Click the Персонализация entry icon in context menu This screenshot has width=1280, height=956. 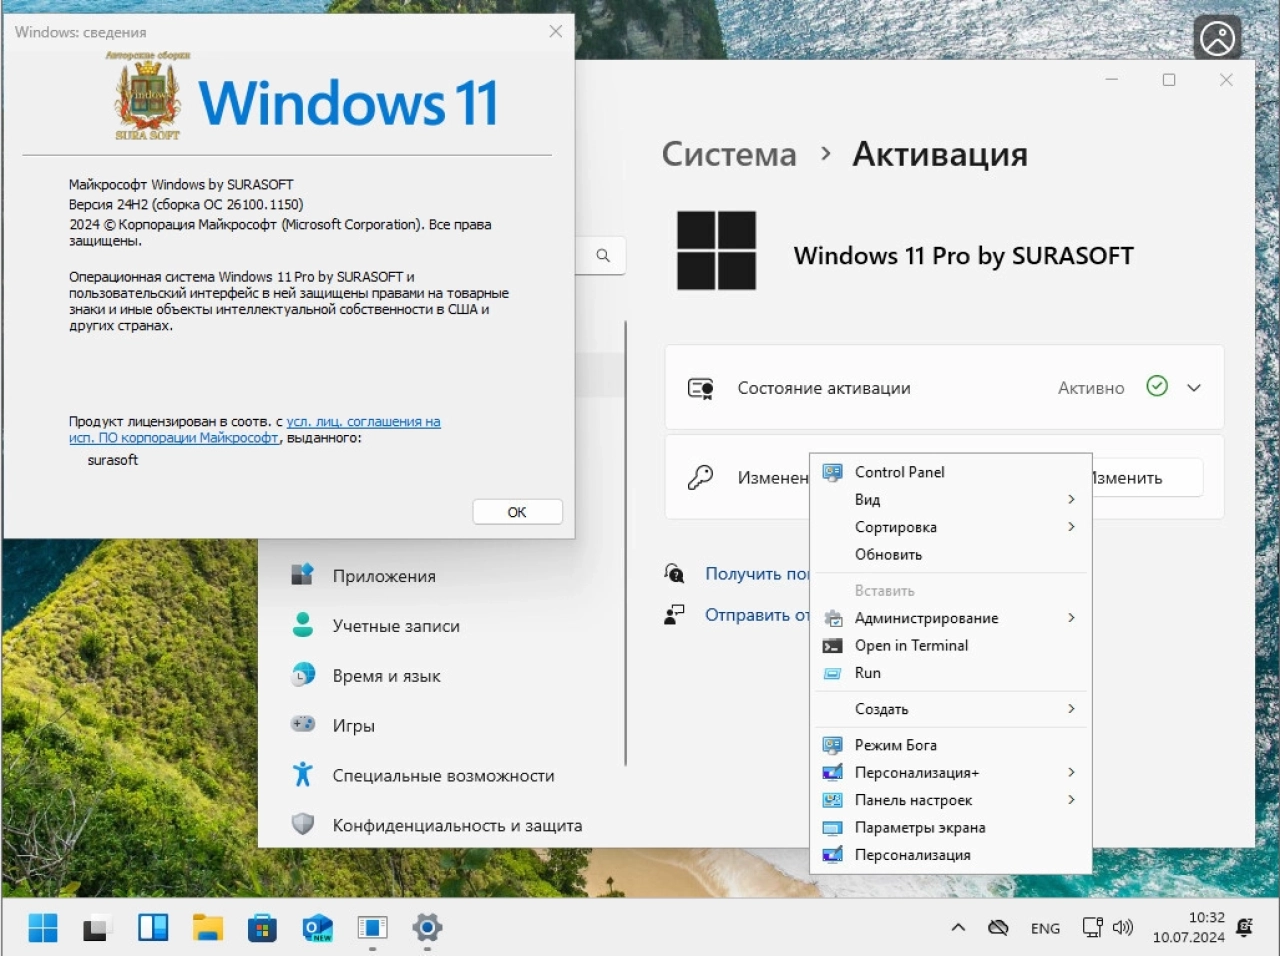click(x=832, y=855)
